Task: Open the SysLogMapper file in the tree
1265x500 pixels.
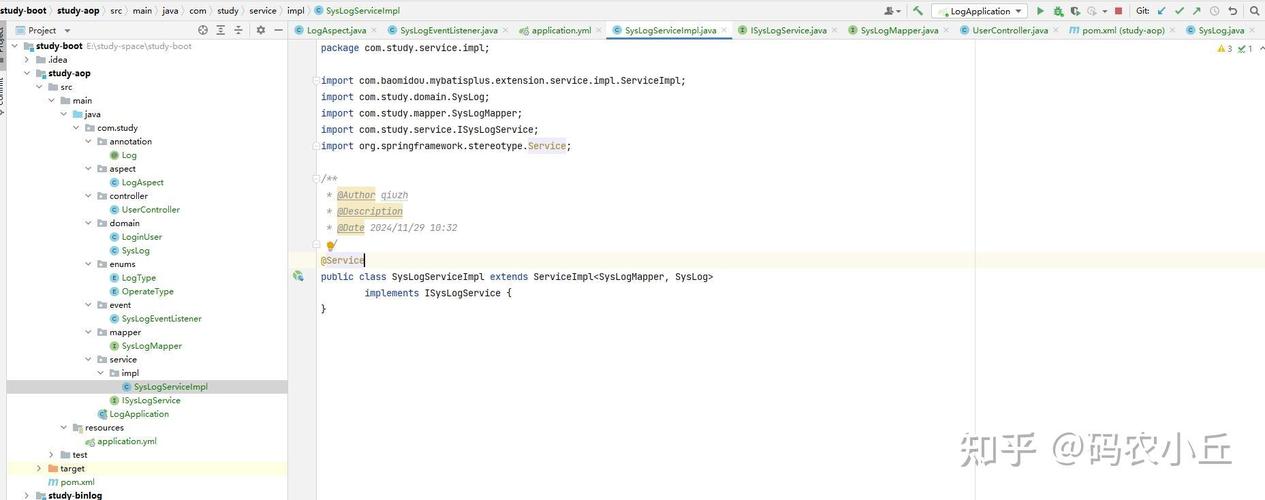Action: coord(151,346)
